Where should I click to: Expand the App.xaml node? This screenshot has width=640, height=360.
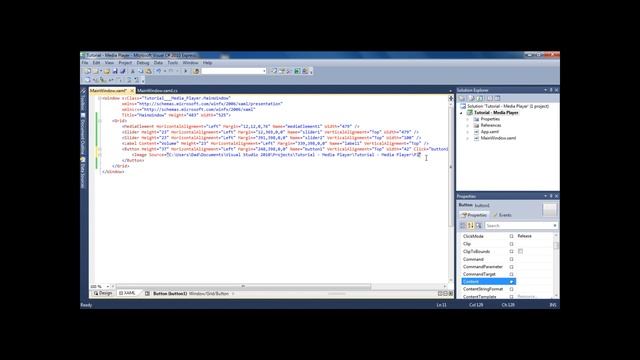pyautogui.click(x=468, y=132)
